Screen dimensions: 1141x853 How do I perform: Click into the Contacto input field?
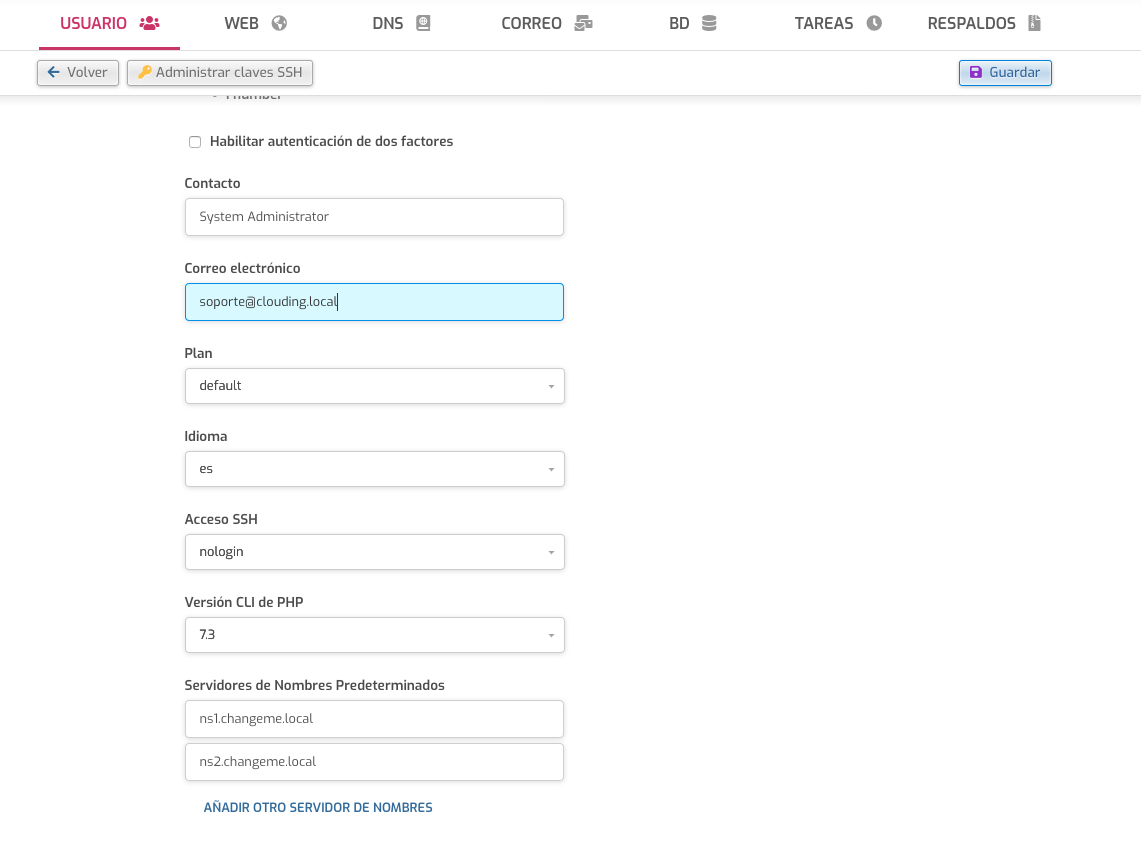pos(374,217)
